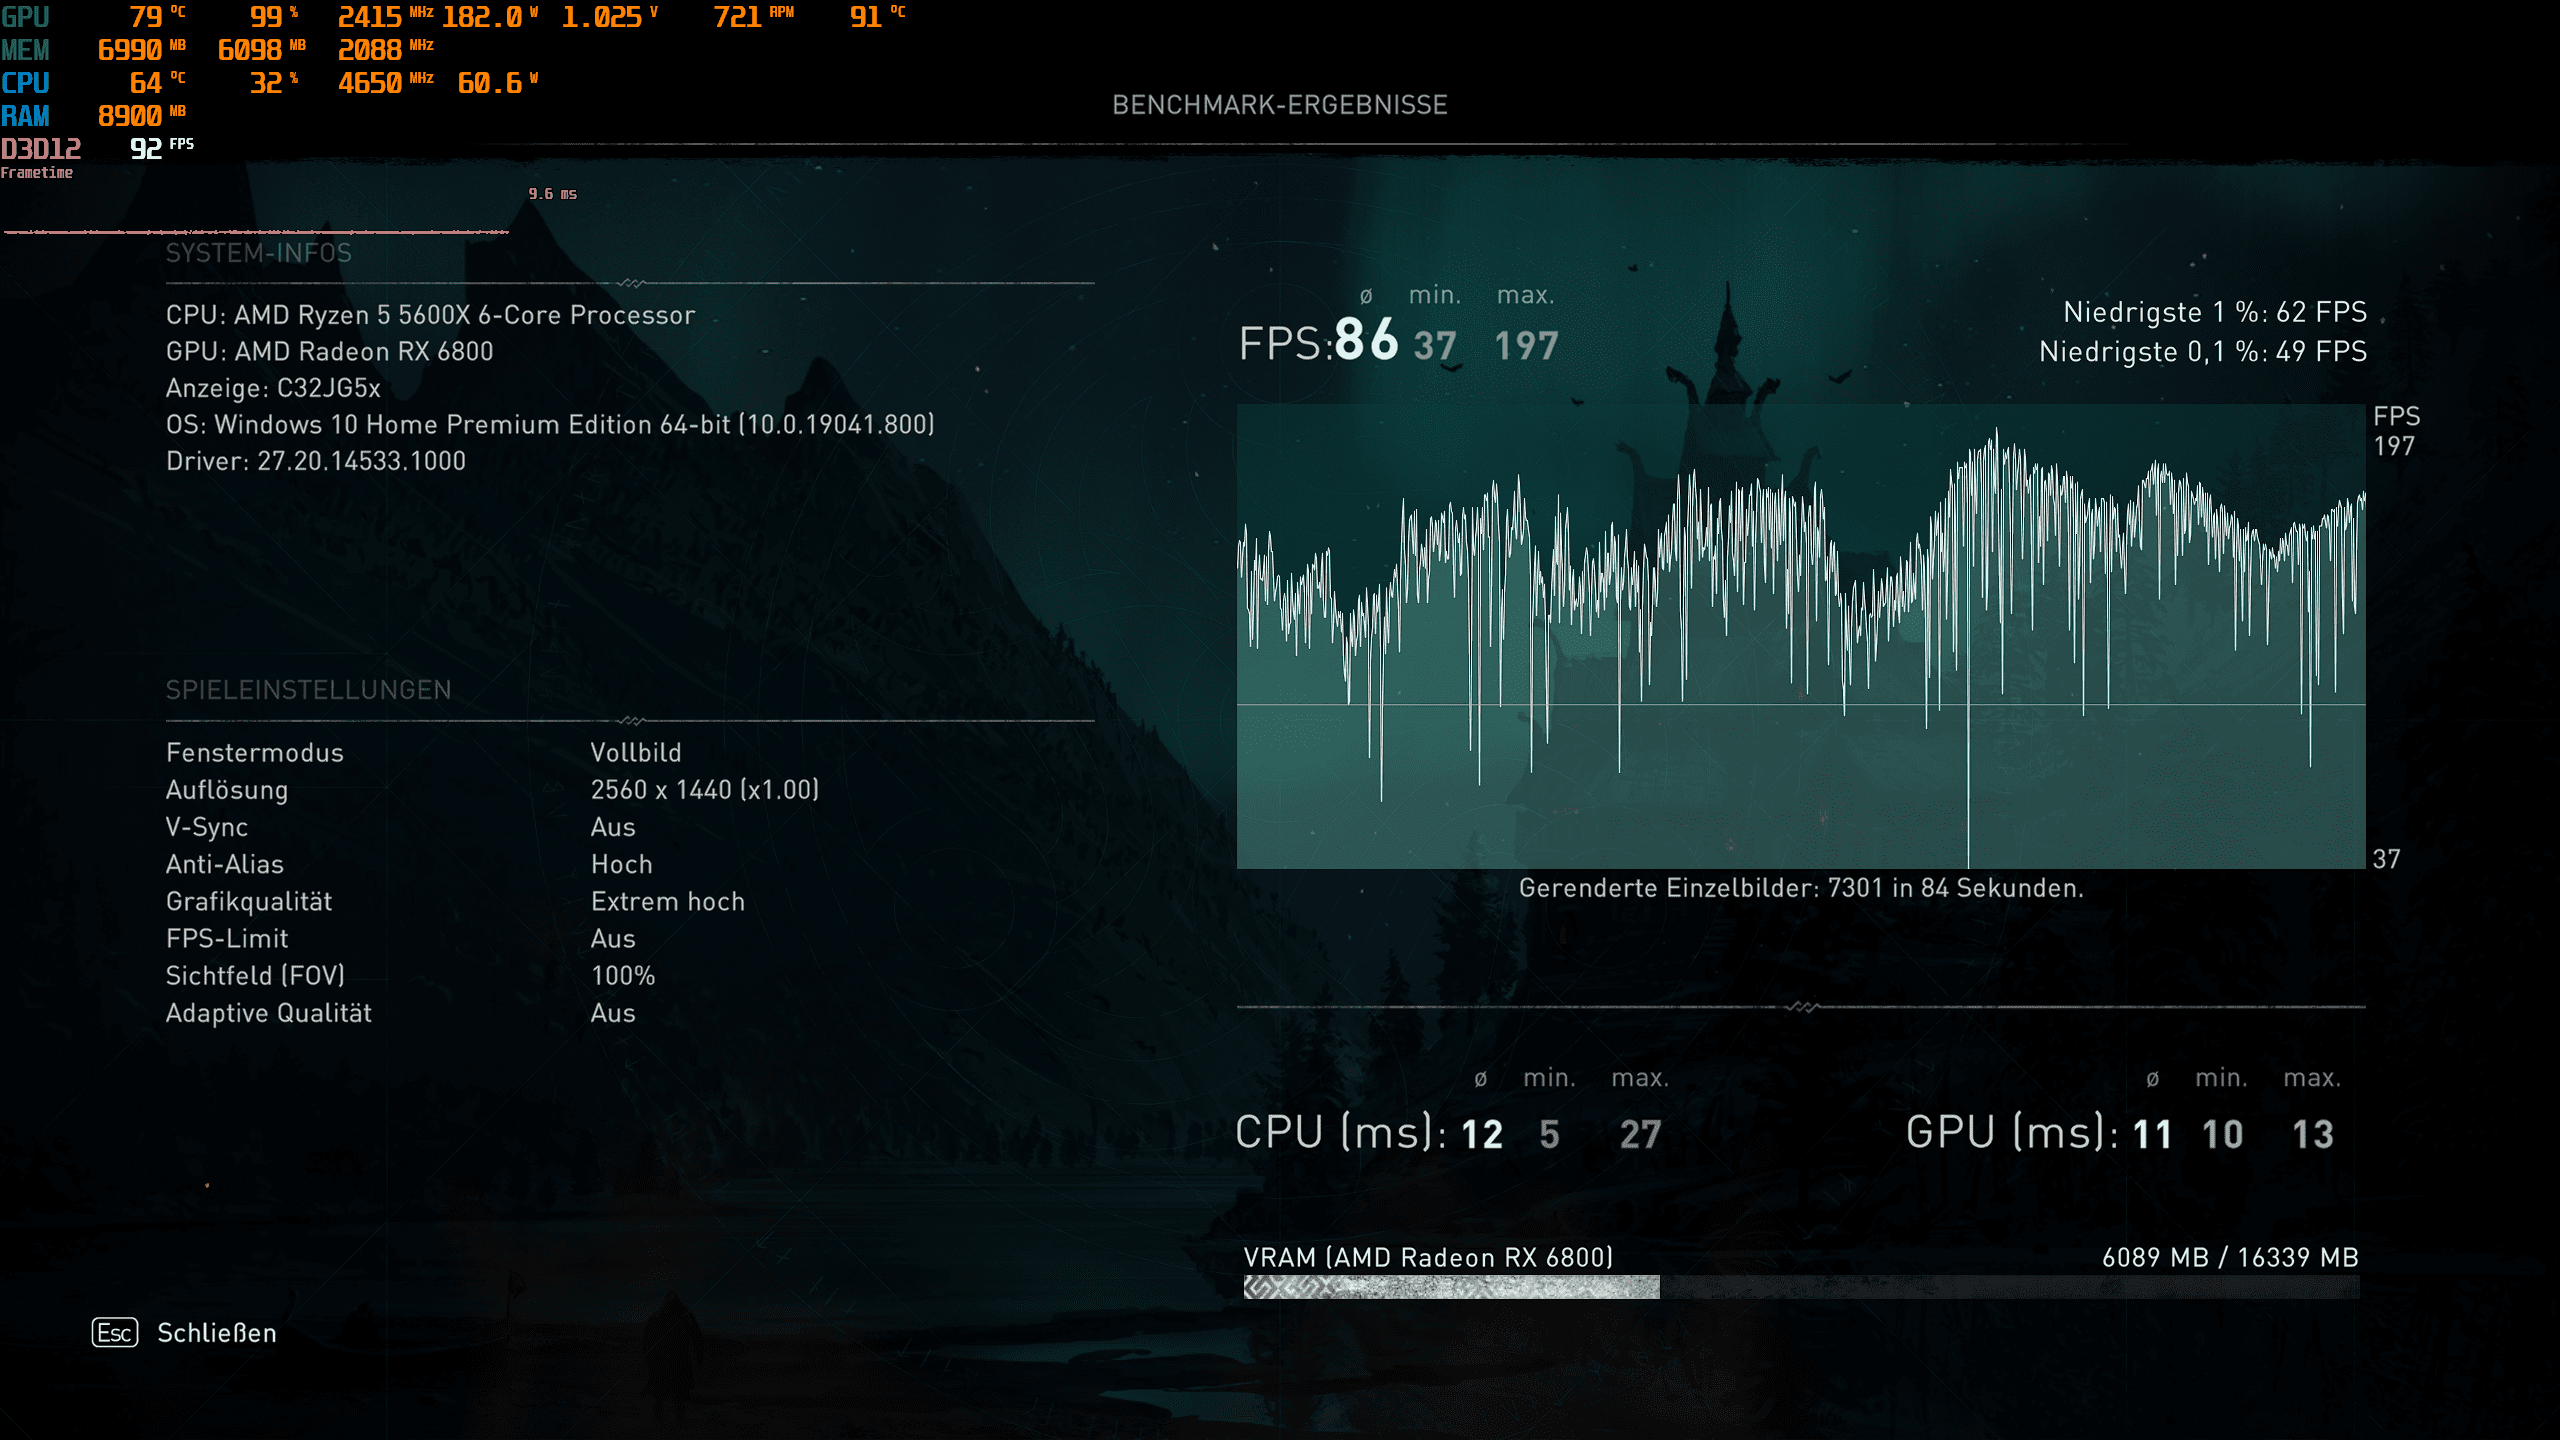
Task: Click the overlay fan speed 721 RPM
Action: tap(753, 17)
